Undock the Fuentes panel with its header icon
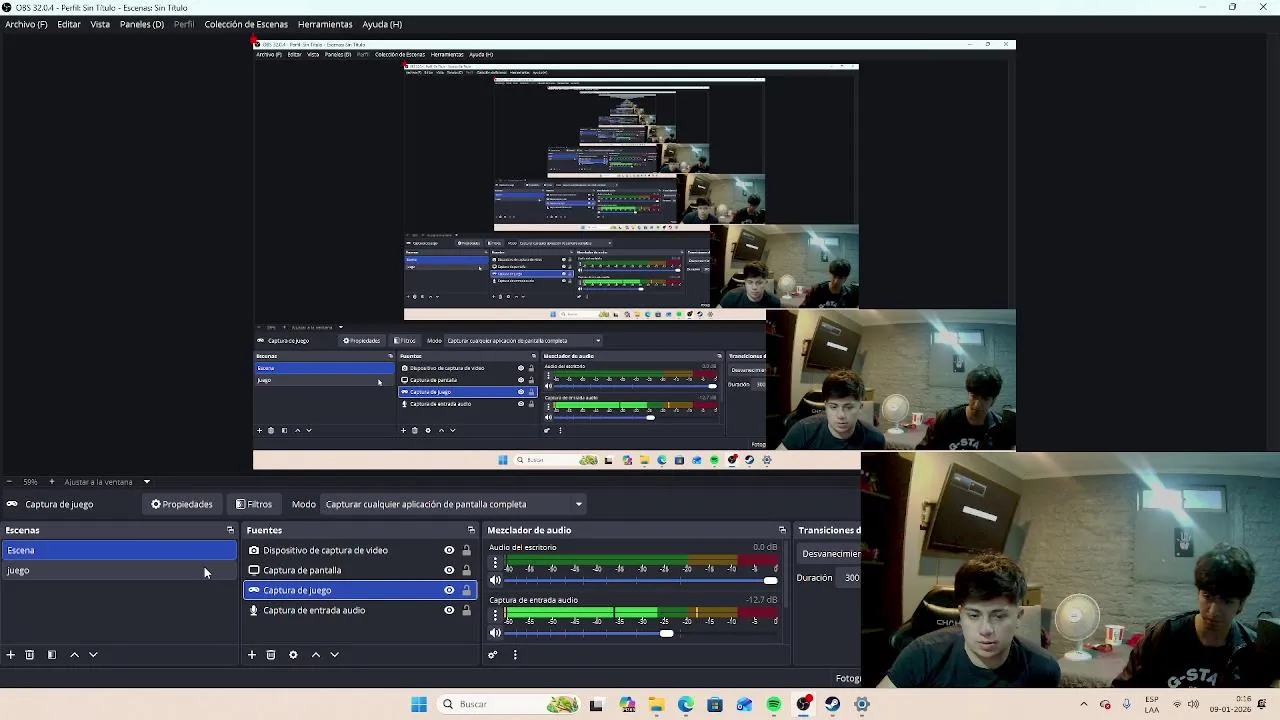1280x720 pixels. [x=471, y=530]
